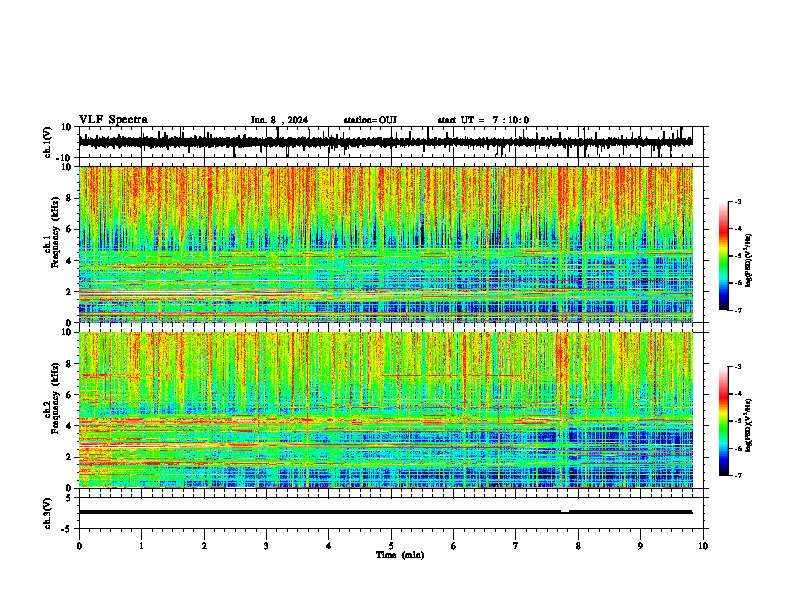Click inside the ch.1 spectrogram panel
The image size is (792, 612).
click(386, 244)
